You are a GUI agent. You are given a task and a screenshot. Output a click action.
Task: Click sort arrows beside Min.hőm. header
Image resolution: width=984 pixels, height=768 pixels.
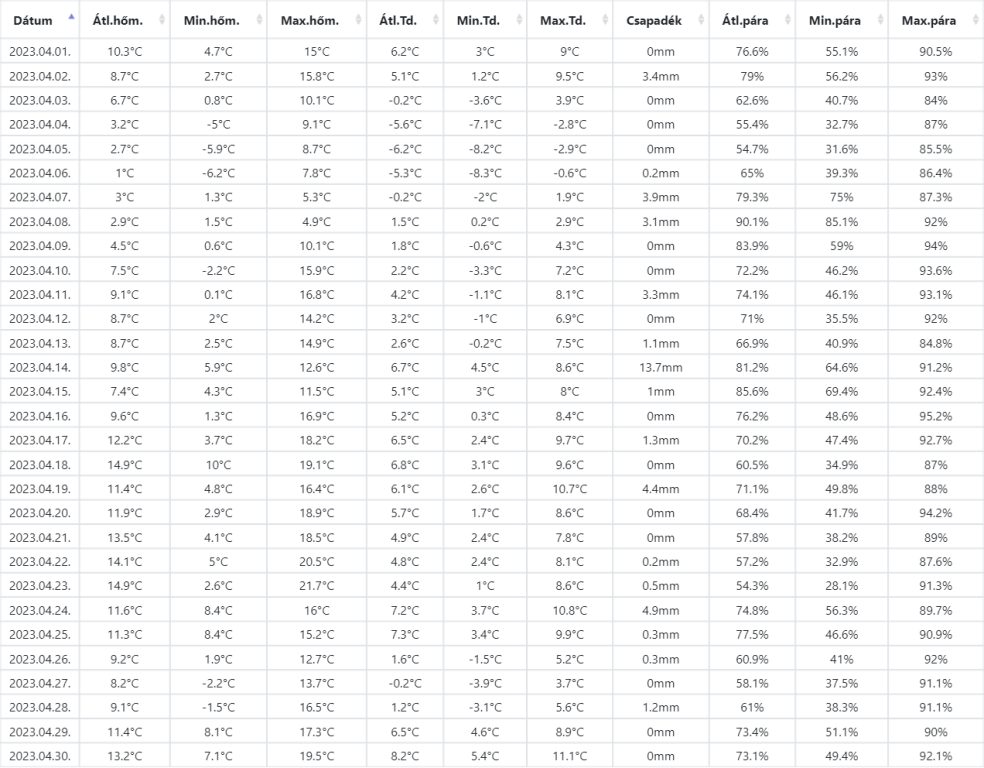tap(261, 20)
